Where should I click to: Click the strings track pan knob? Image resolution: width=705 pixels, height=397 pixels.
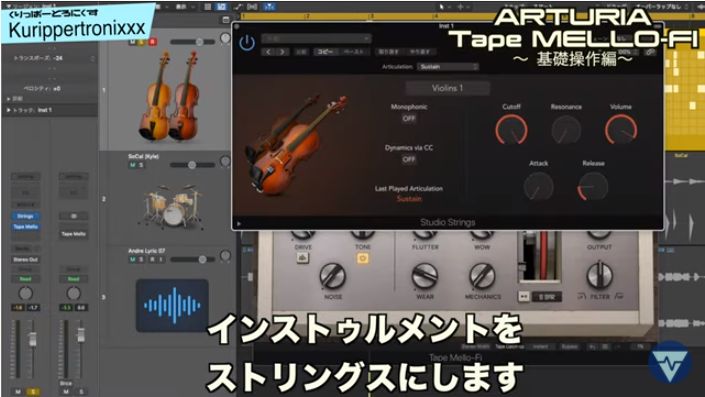tap(225, 39)
